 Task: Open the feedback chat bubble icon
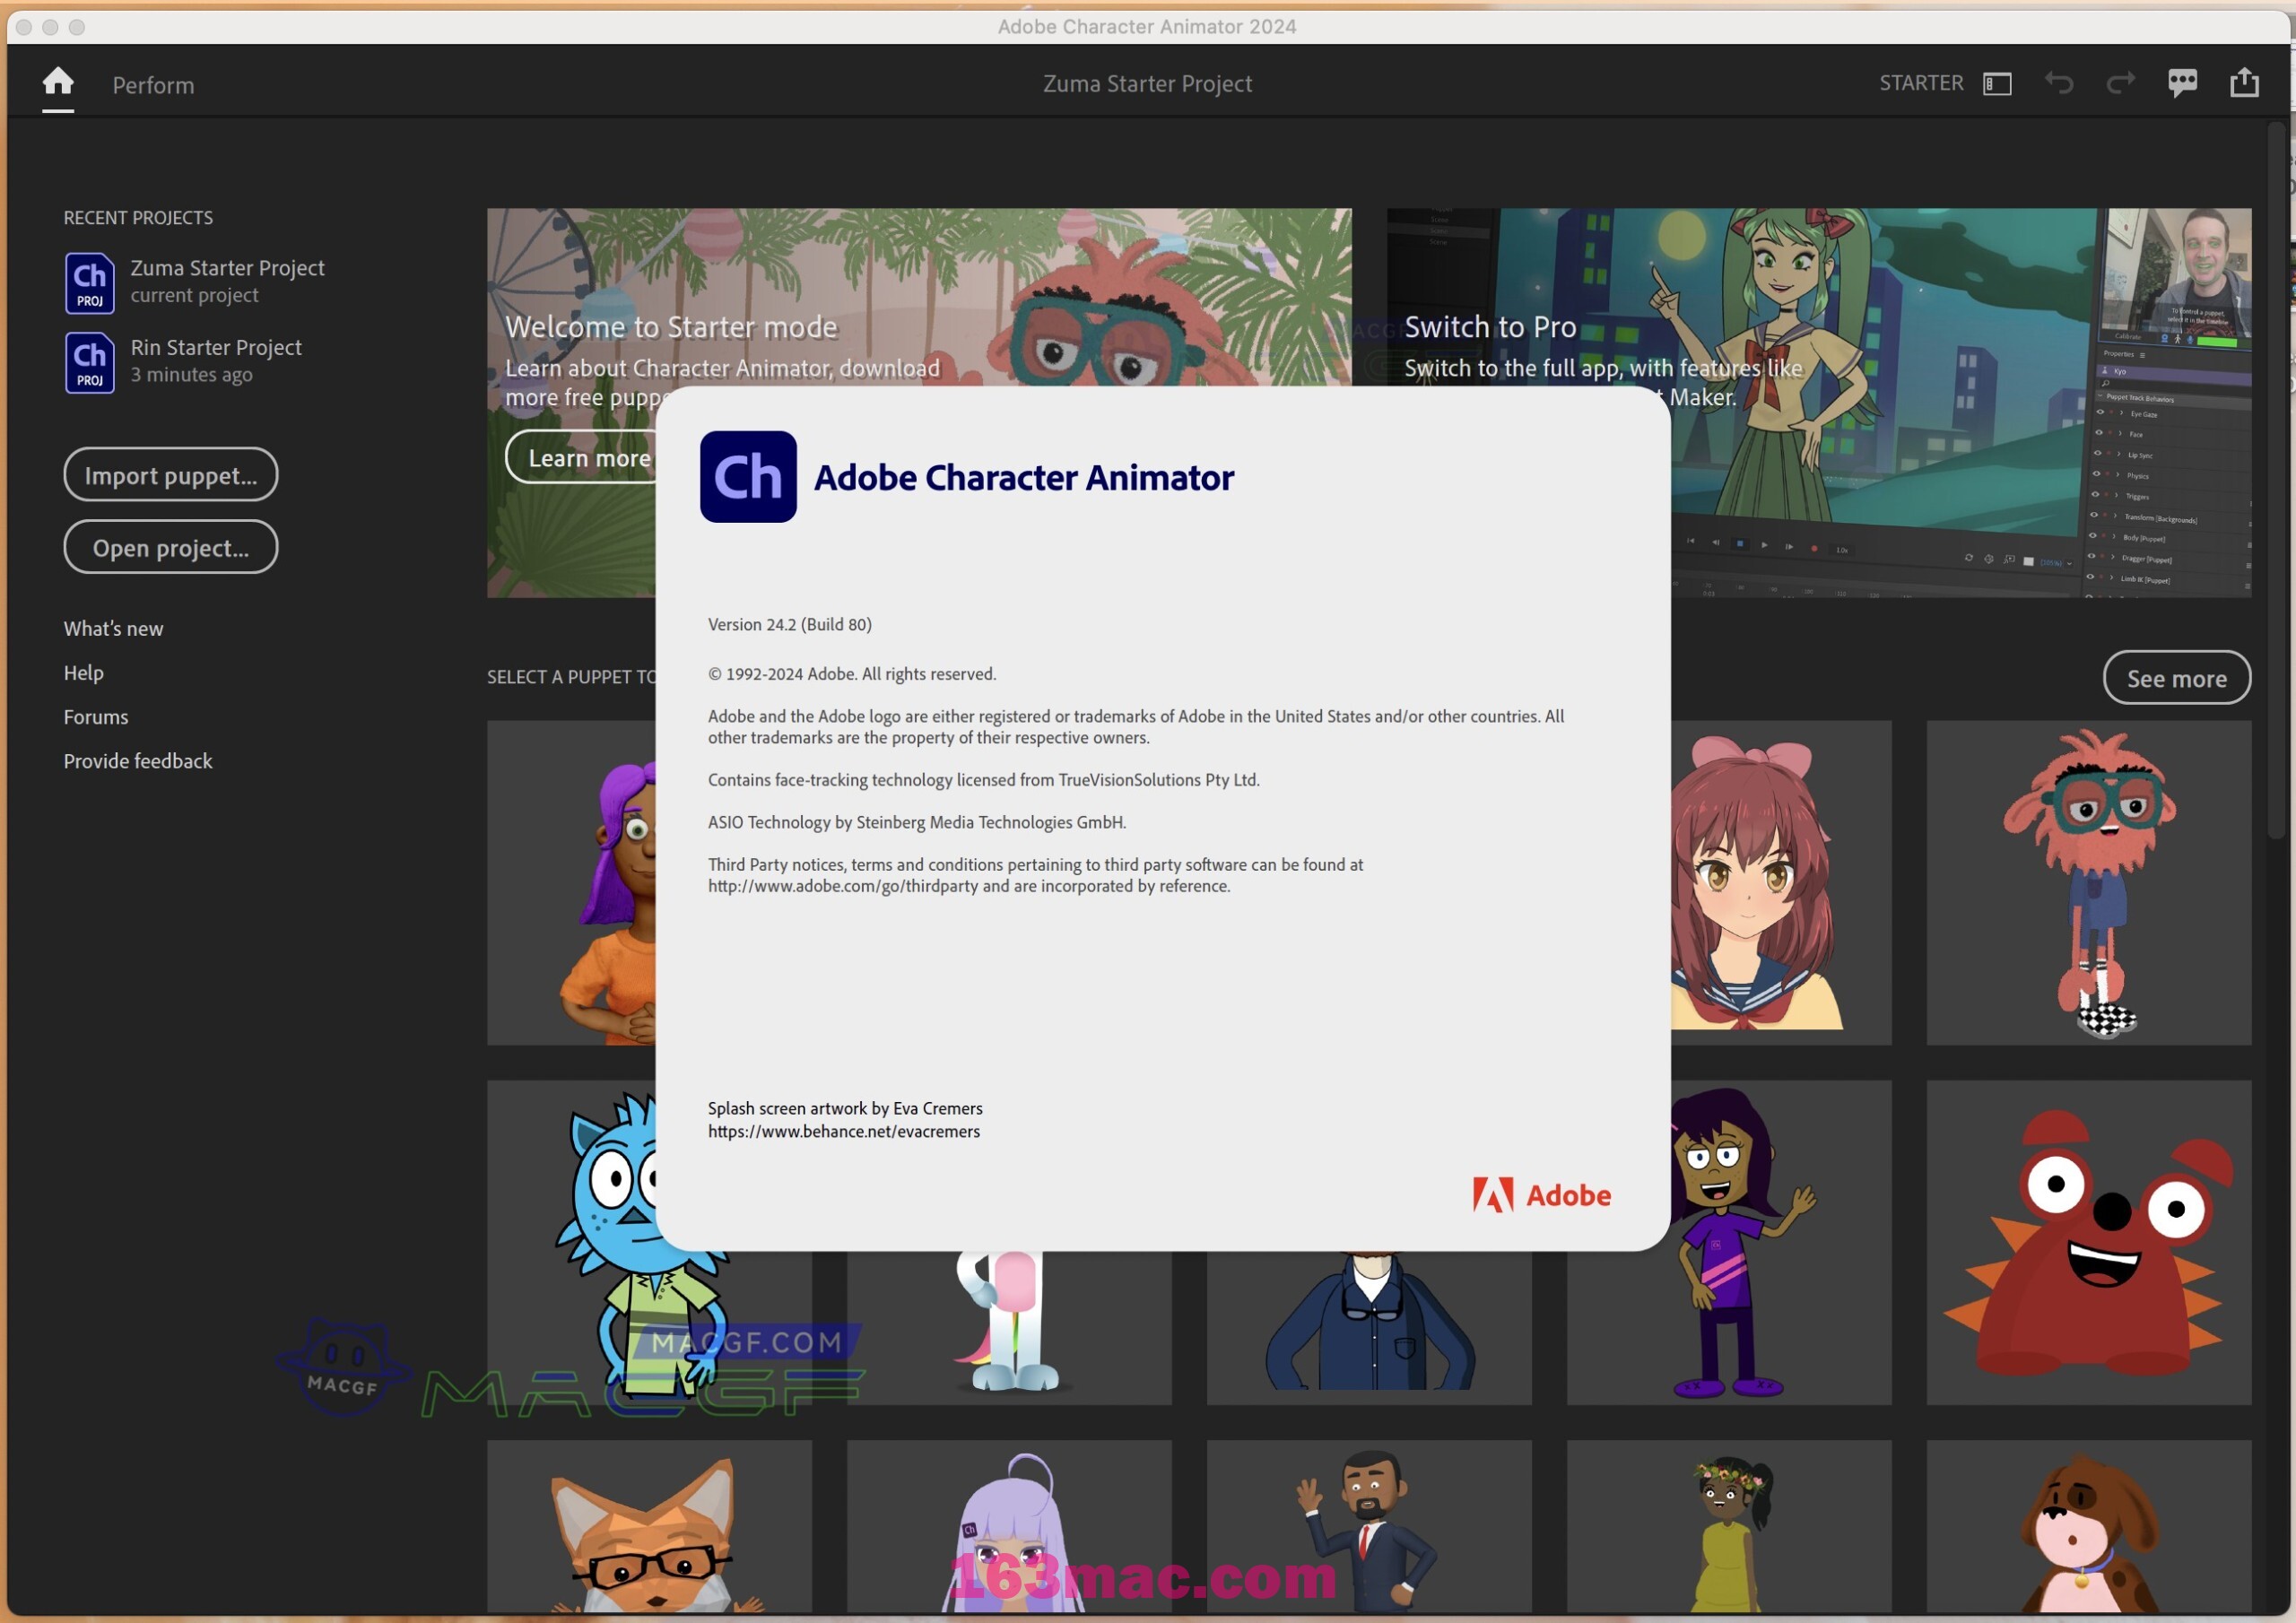[x=2182, y=83]
